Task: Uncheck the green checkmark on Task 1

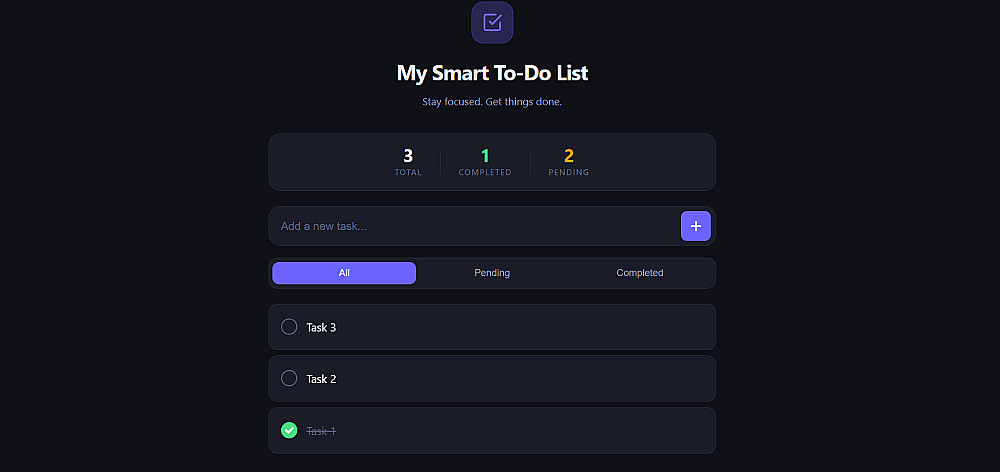Action: 289,430
